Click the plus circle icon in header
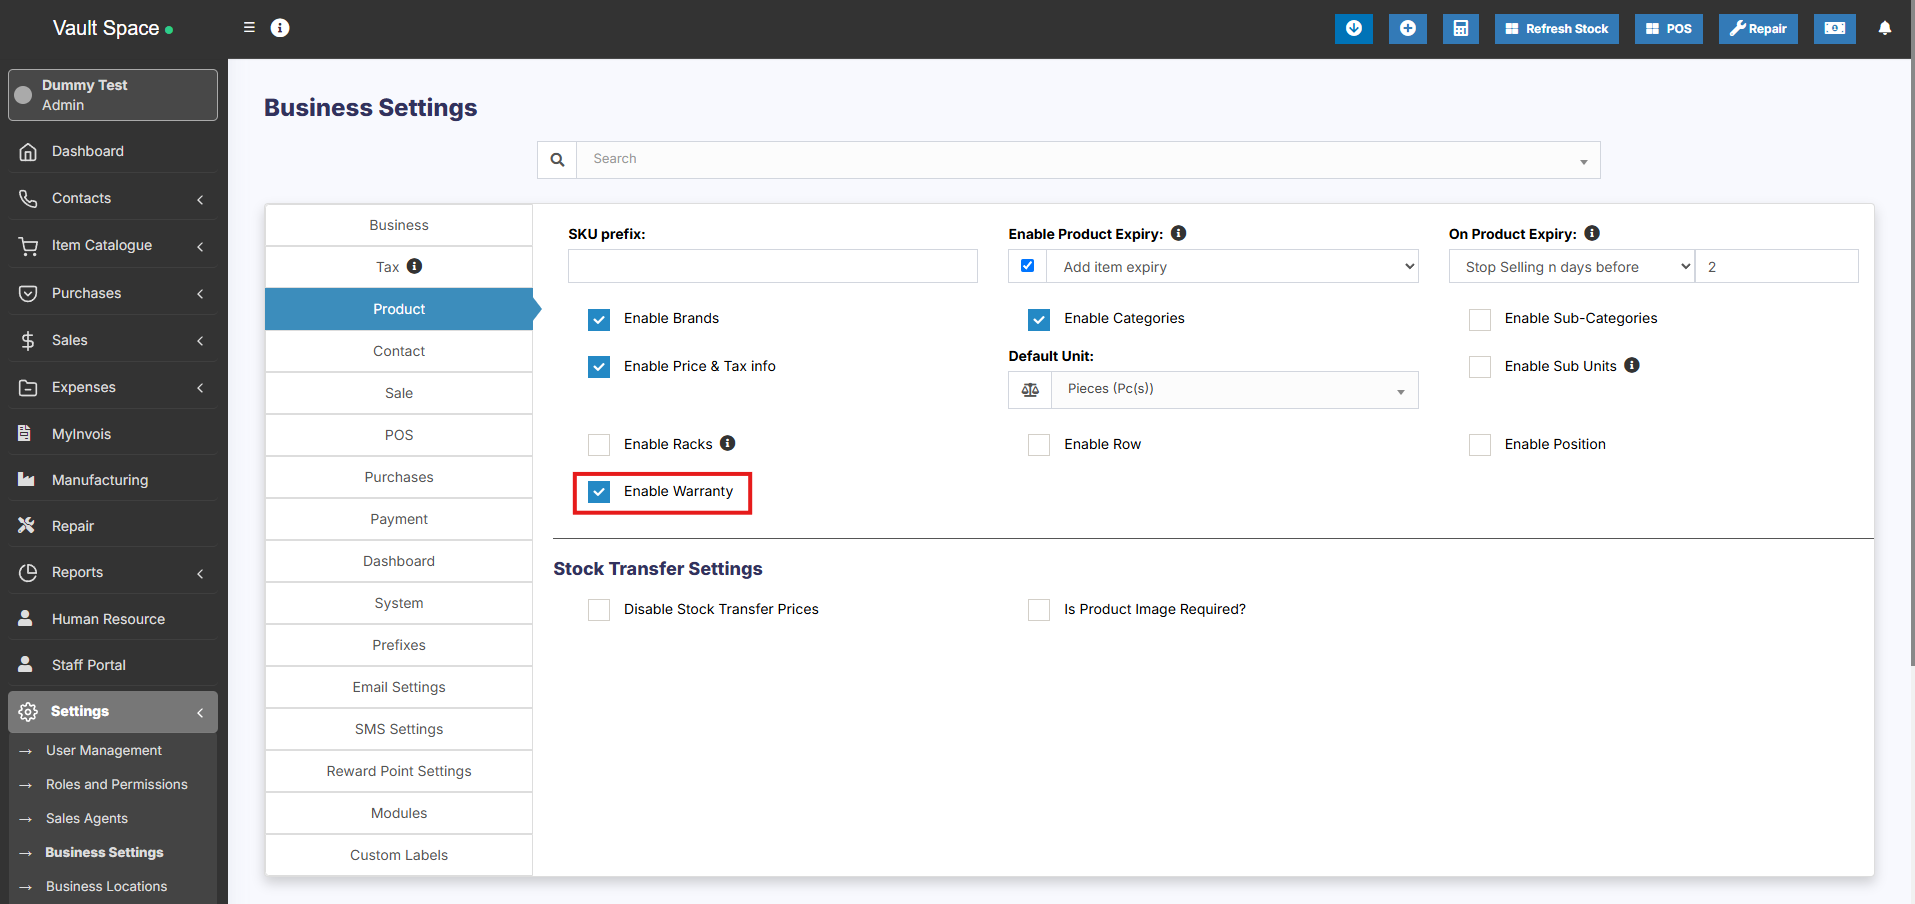 pos(1407,28)
